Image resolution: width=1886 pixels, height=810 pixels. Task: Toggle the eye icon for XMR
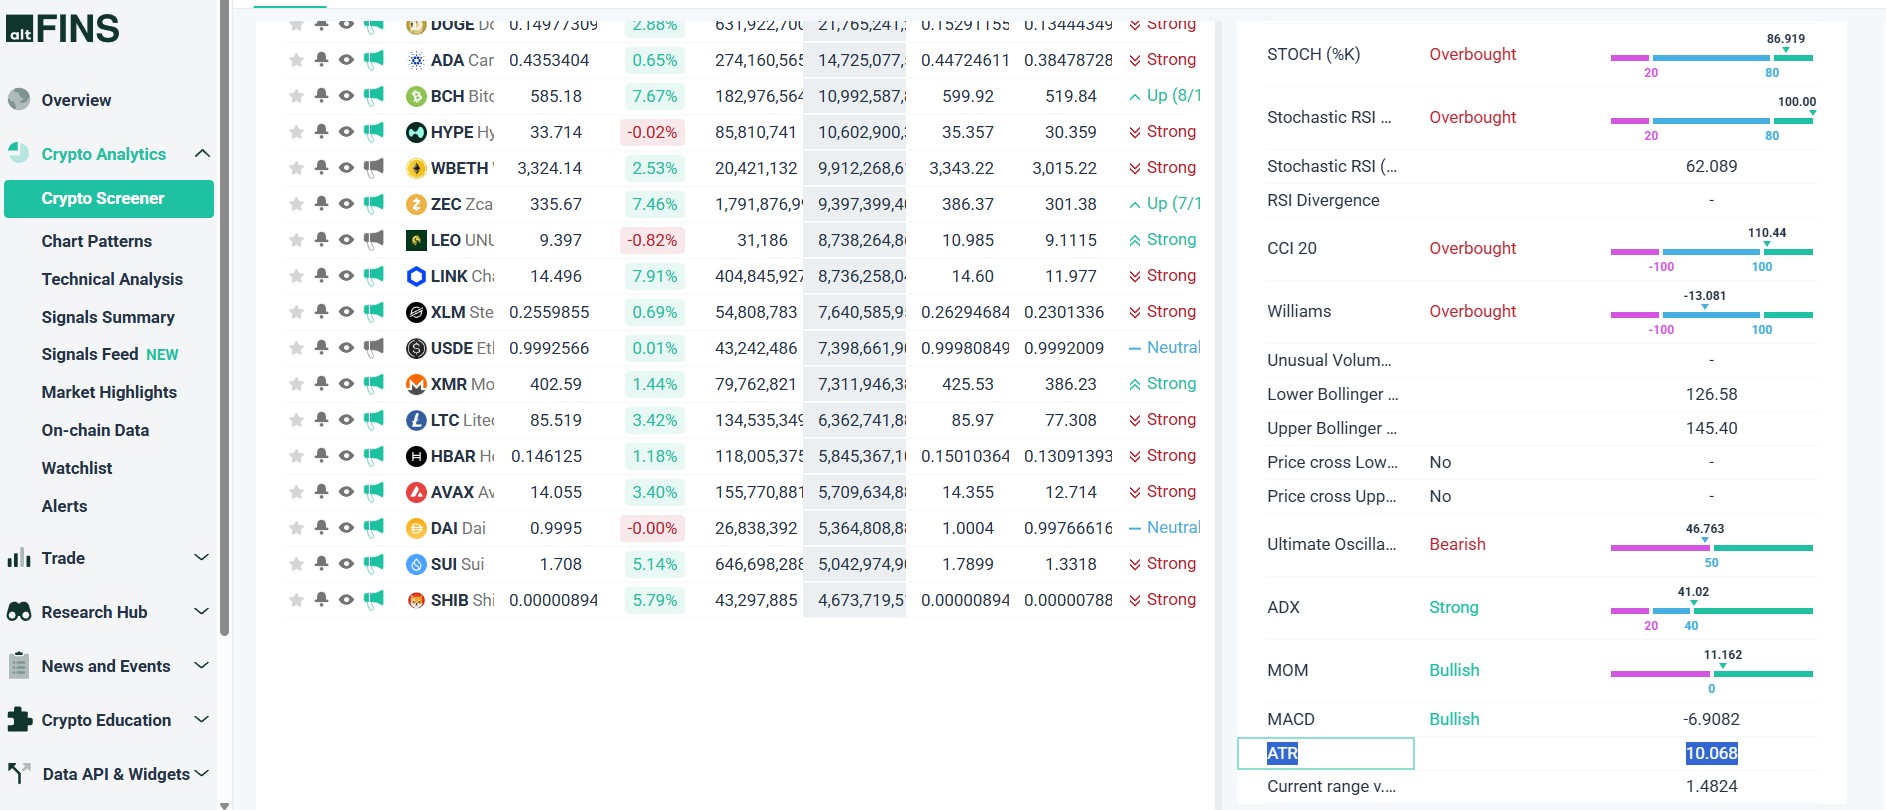click(x=346, y=383)
